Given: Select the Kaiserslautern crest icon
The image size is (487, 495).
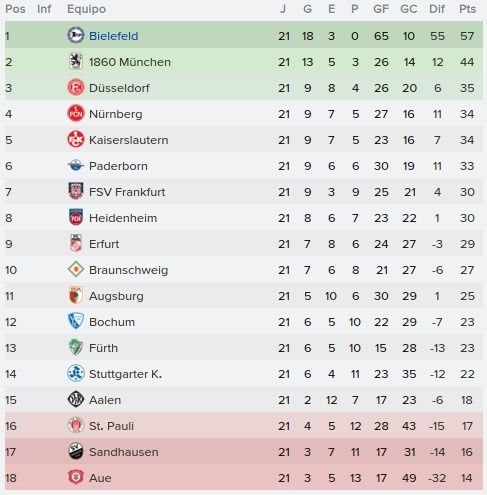Looking at the screenshot, I should pyautogui.click(x=76, y=140).
